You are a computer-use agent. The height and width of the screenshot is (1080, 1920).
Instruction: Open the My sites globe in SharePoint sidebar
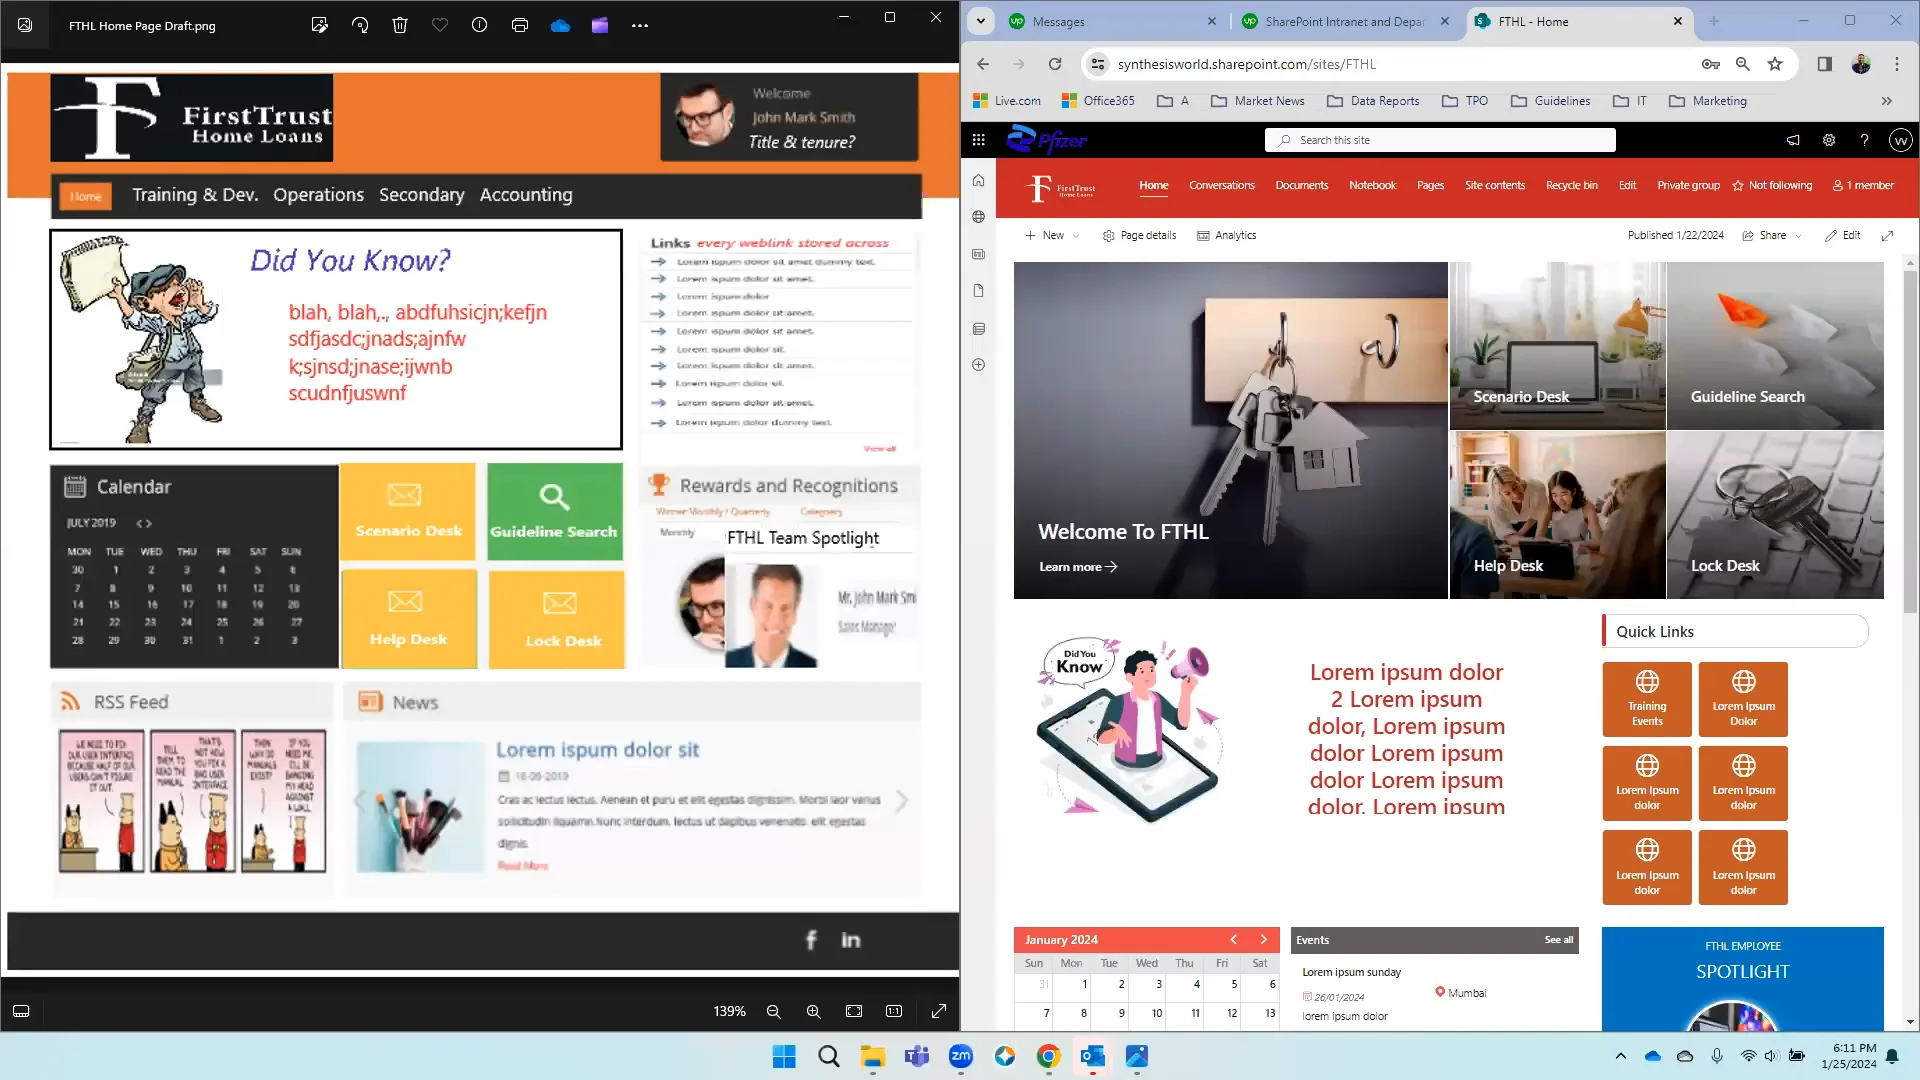(x=979, y=217)
